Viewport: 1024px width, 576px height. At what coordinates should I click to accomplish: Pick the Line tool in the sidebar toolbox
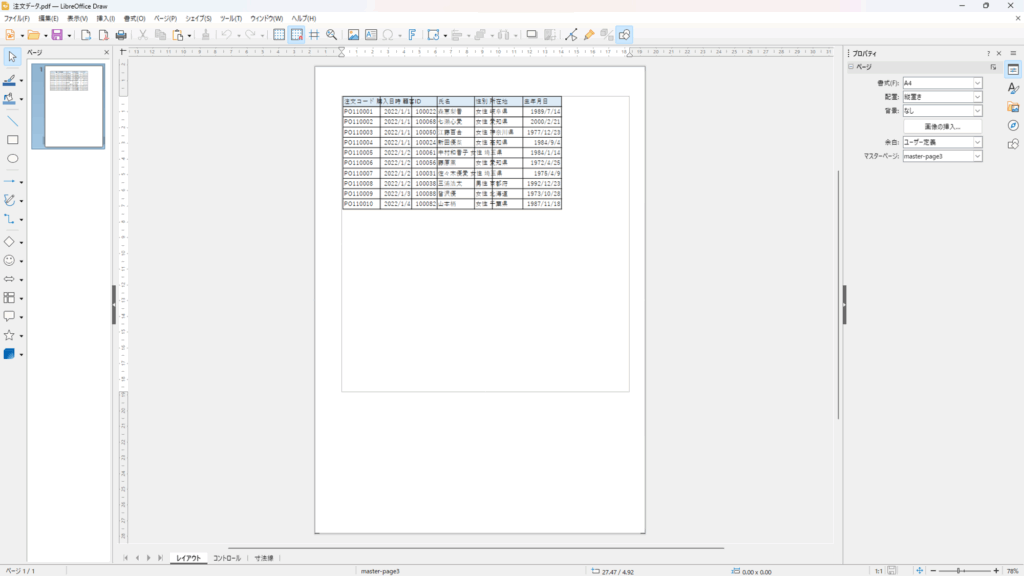[13, 120]
